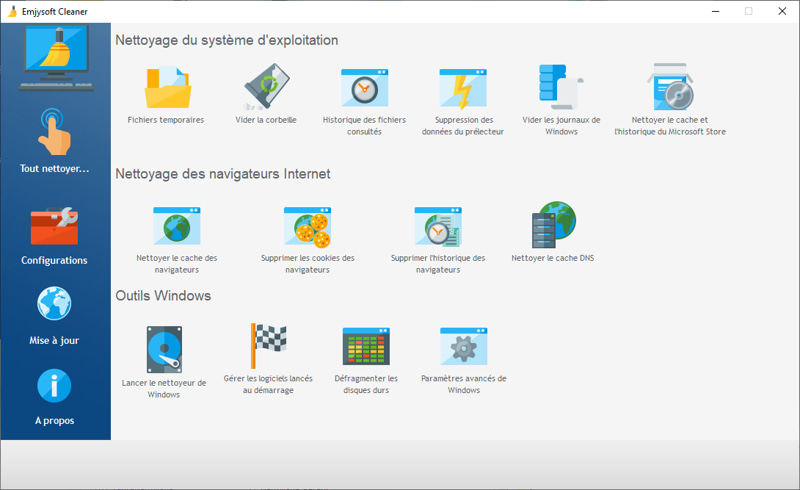Click the Vider la corbeille icon

click(265, 87)
